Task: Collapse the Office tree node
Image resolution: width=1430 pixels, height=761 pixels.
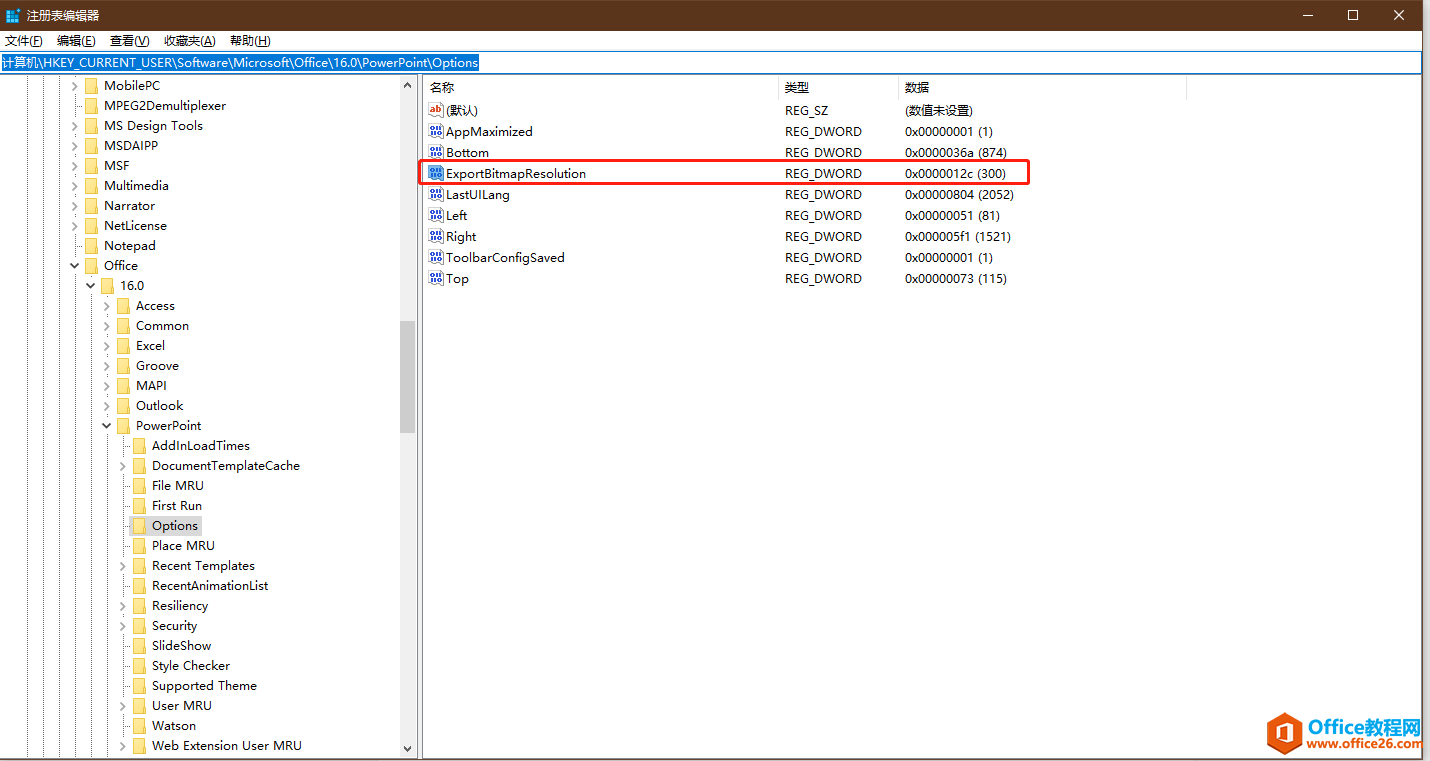Action: (x=75, y=265)
